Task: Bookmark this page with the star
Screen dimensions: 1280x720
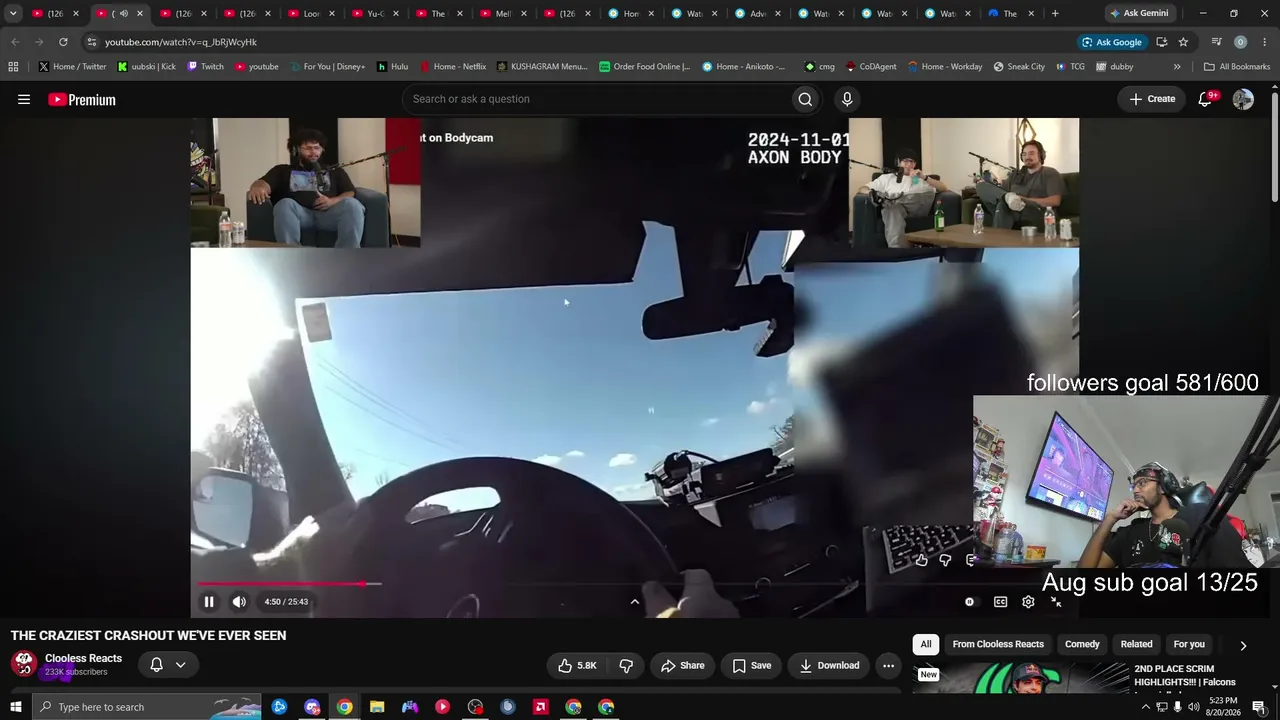Action: 1183,42
